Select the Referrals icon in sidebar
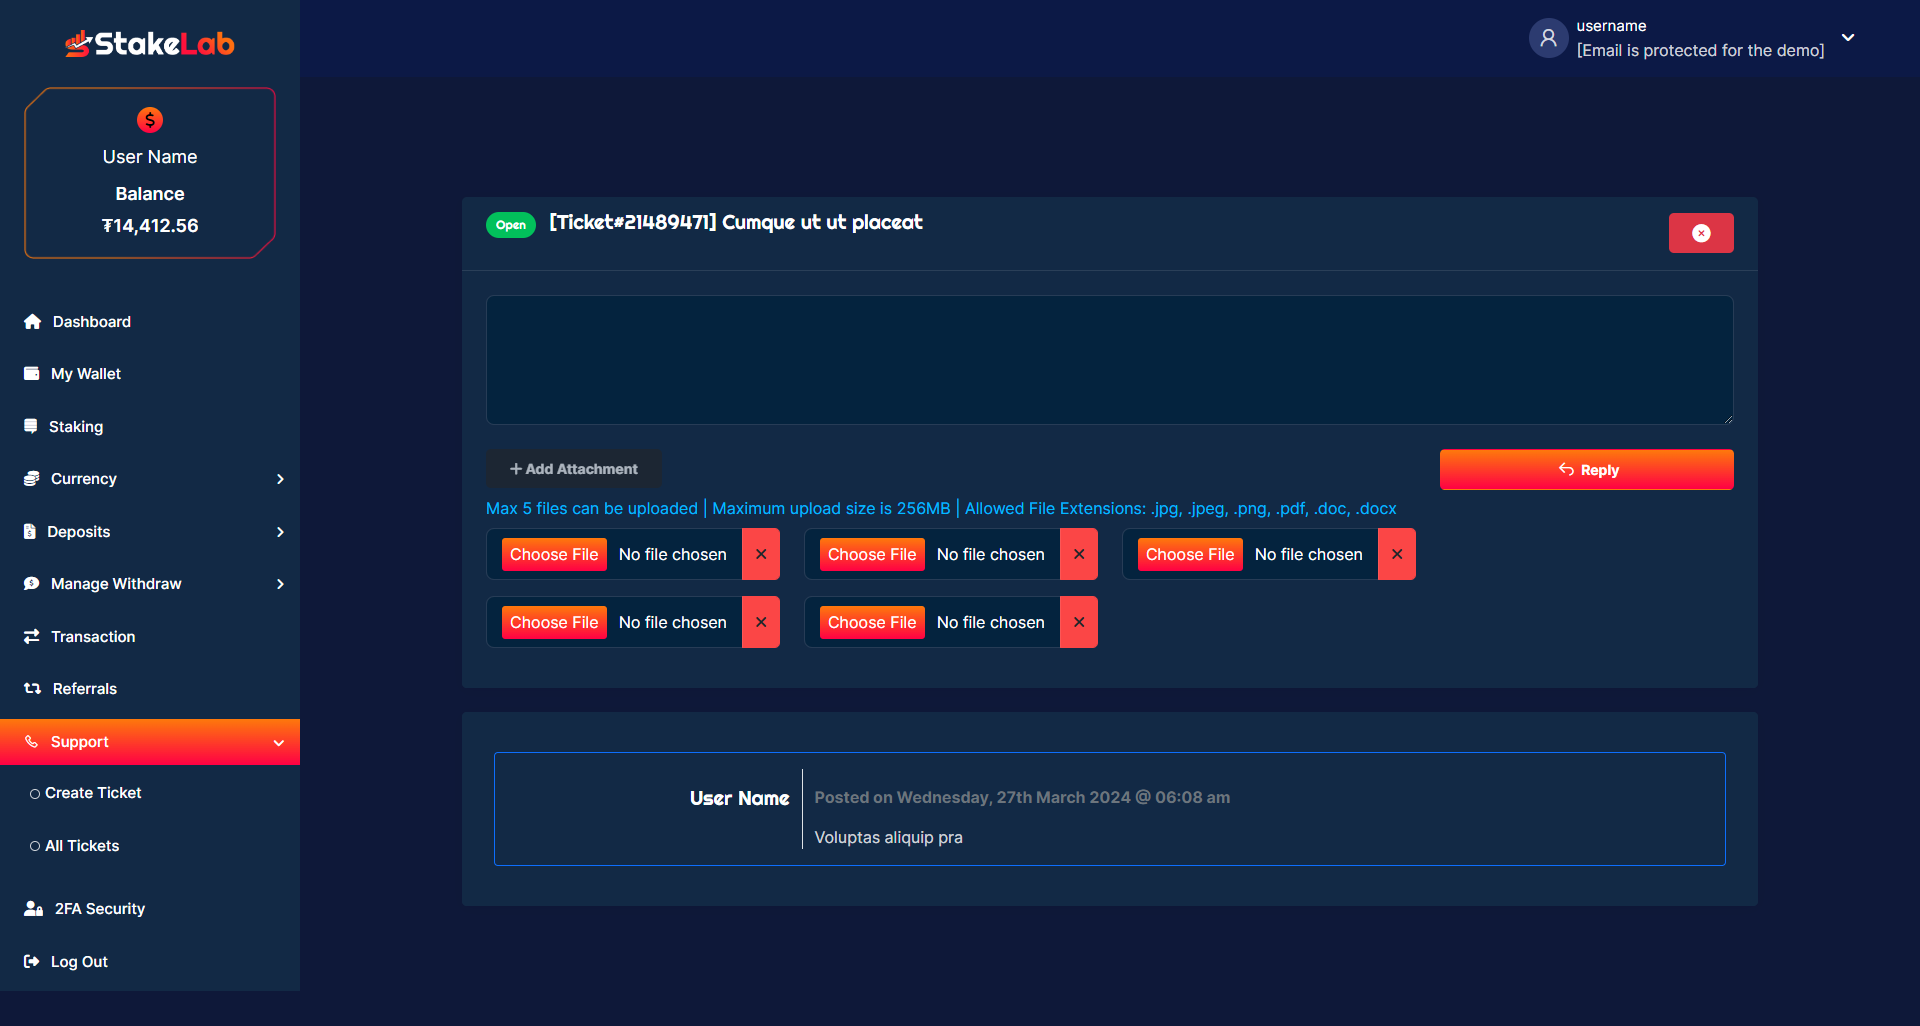The width and height of the screenshot is (1920, 1026). [x=31, y=688]
